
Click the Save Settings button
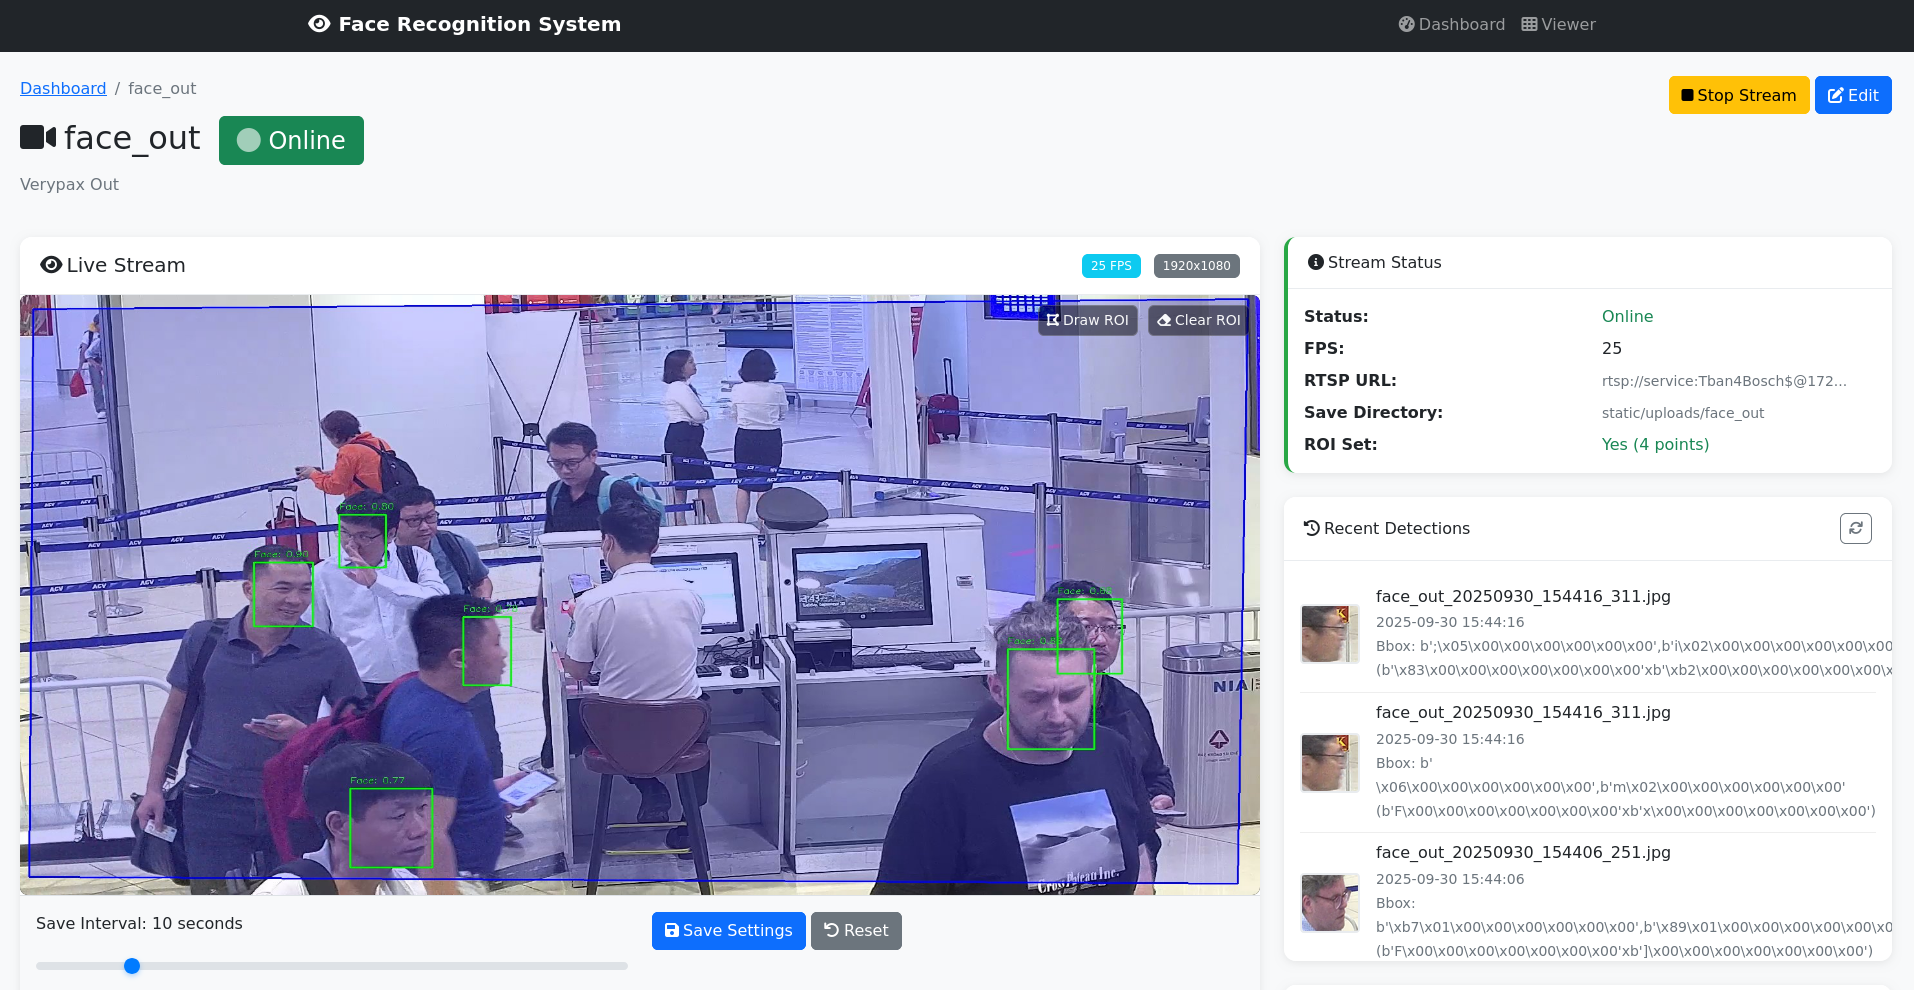[728, 931]
